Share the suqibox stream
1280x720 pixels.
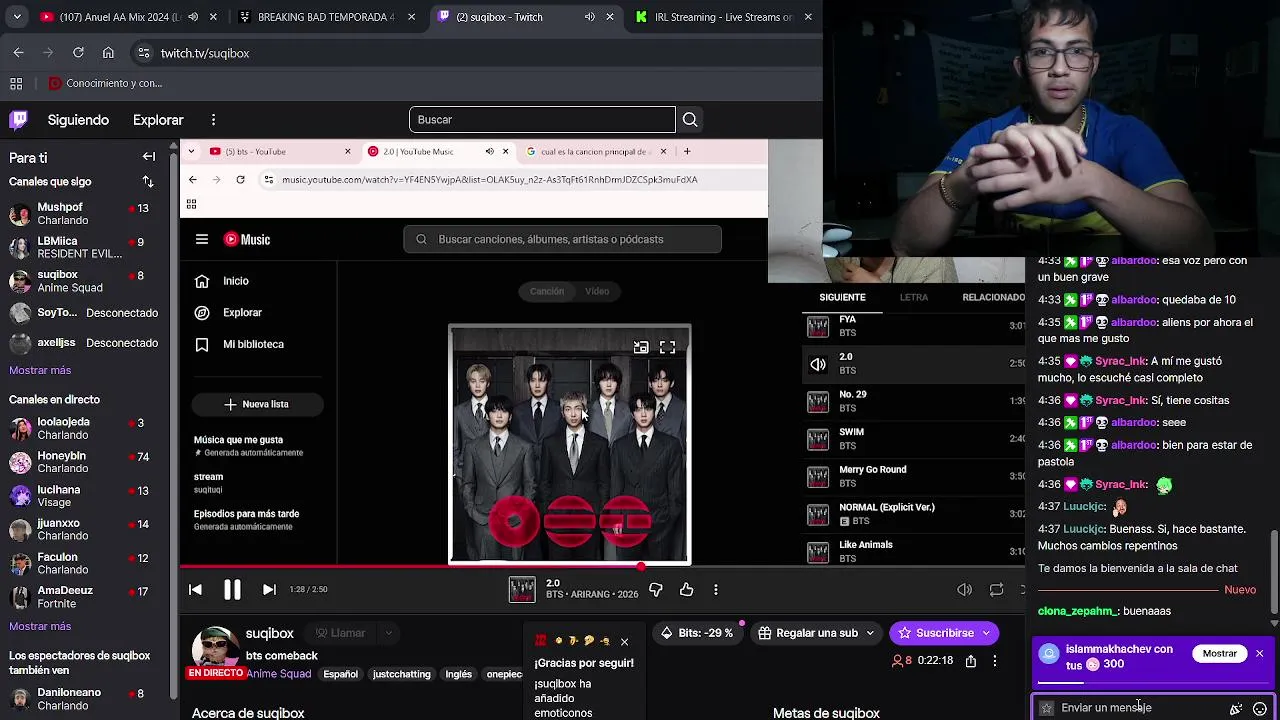click(x=971, y=661)
